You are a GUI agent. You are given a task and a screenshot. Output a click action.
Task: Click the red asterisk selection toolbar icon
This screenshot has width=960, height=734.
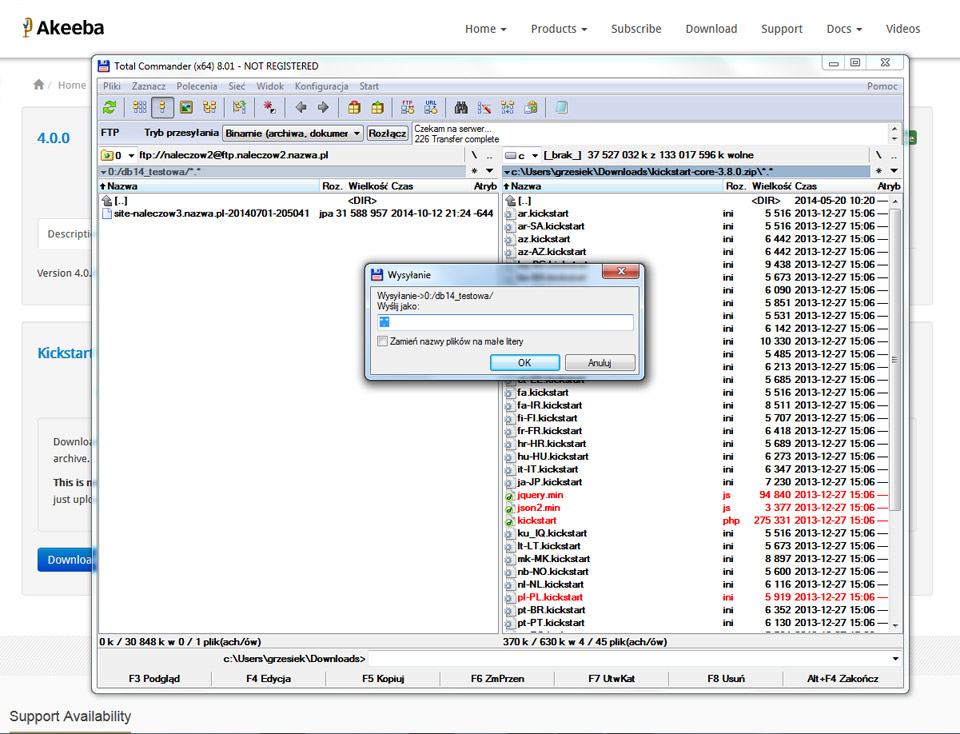click(x=269, y=108)
